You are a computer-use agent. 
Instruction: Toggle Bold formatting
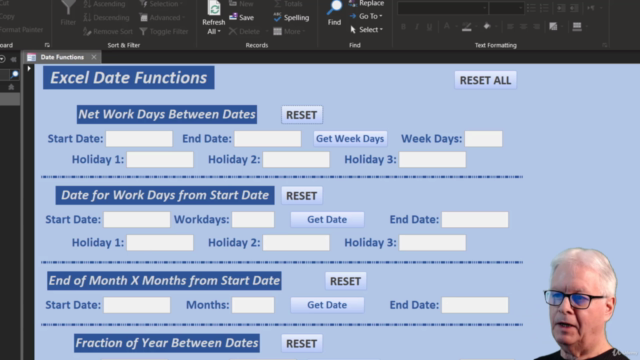(403, 27)
